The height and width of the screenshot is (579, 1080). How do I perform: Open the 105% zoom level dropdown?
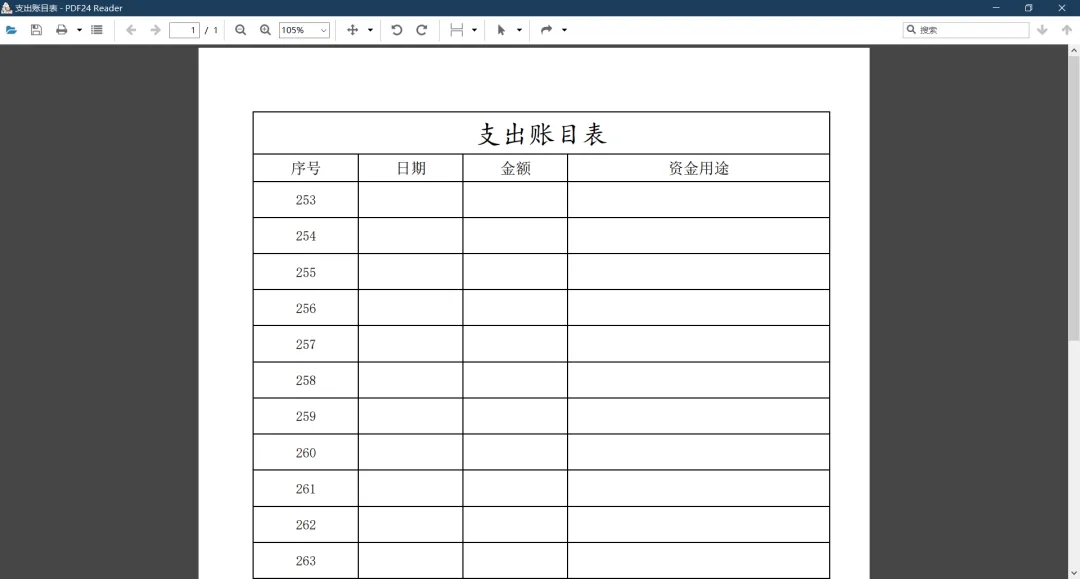tap(304, 30)
